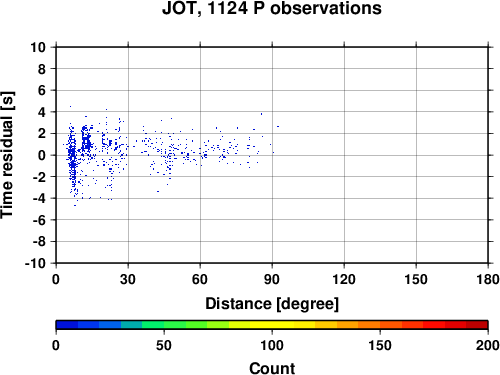Select the dark red colorbar segment at 200

coord(477,325)
